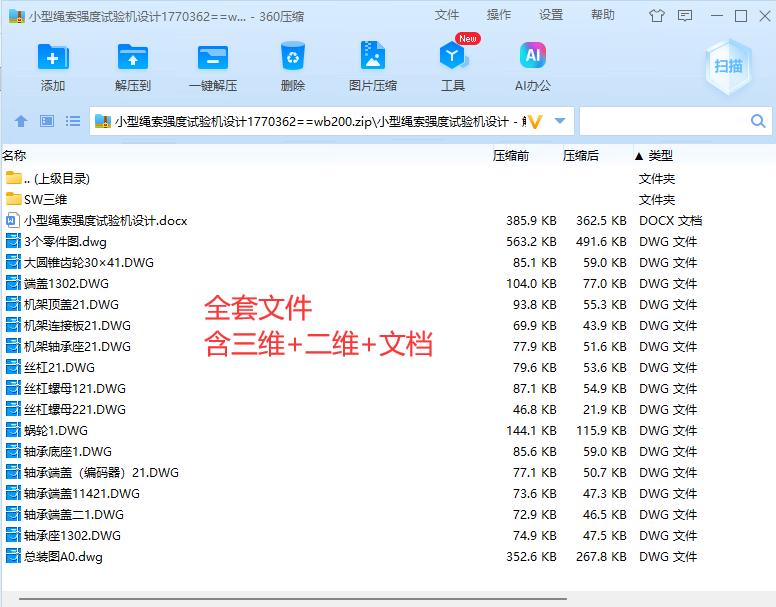Click the DWG icon of 丝杠21.DWG

click(13, 367)
